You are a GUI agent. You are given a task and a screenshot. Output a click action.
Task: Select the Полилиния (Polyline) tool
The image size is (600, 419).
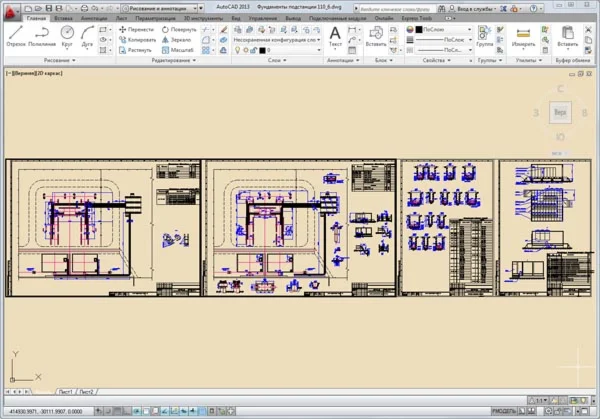[43, 35]
